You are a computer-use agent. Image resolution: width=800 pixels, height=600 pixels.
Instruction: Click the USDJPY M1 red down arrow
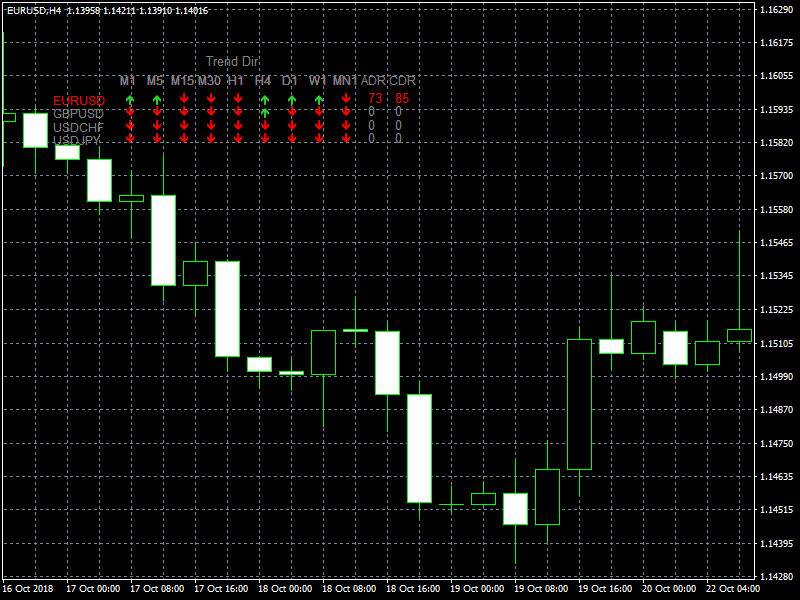pyautogui.click(x=130, y=138)
